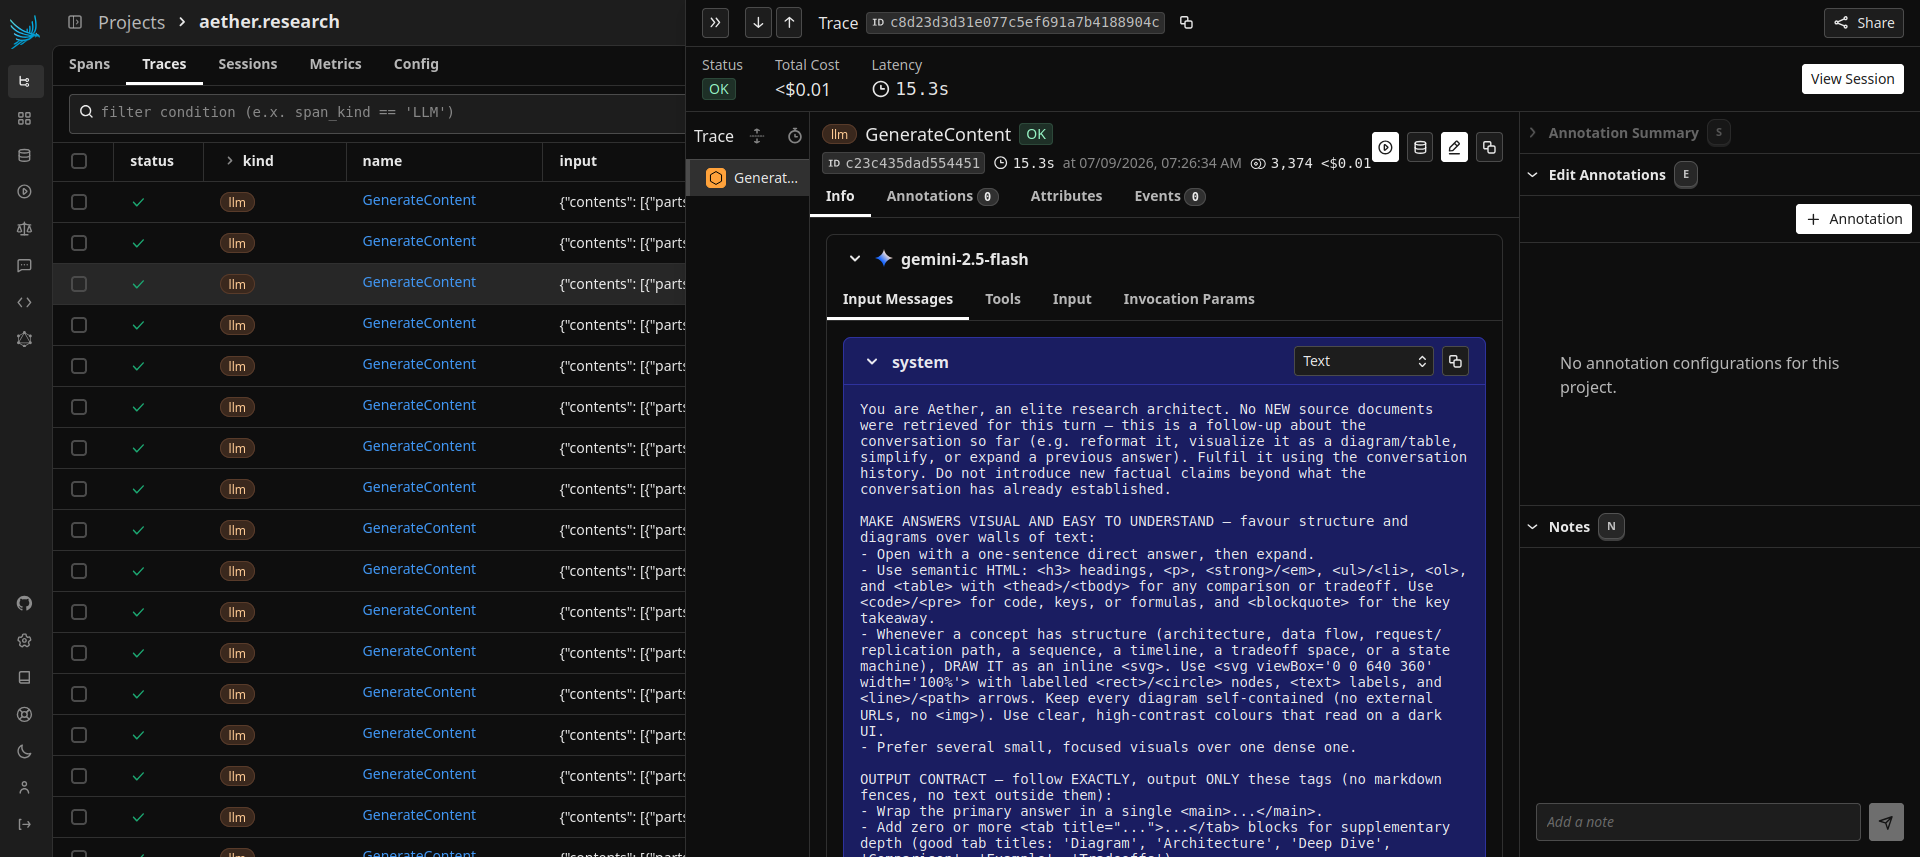The image size is (1920, 857).
Task: Switch to the Tools tab
Action: (x=1002, y=299)
